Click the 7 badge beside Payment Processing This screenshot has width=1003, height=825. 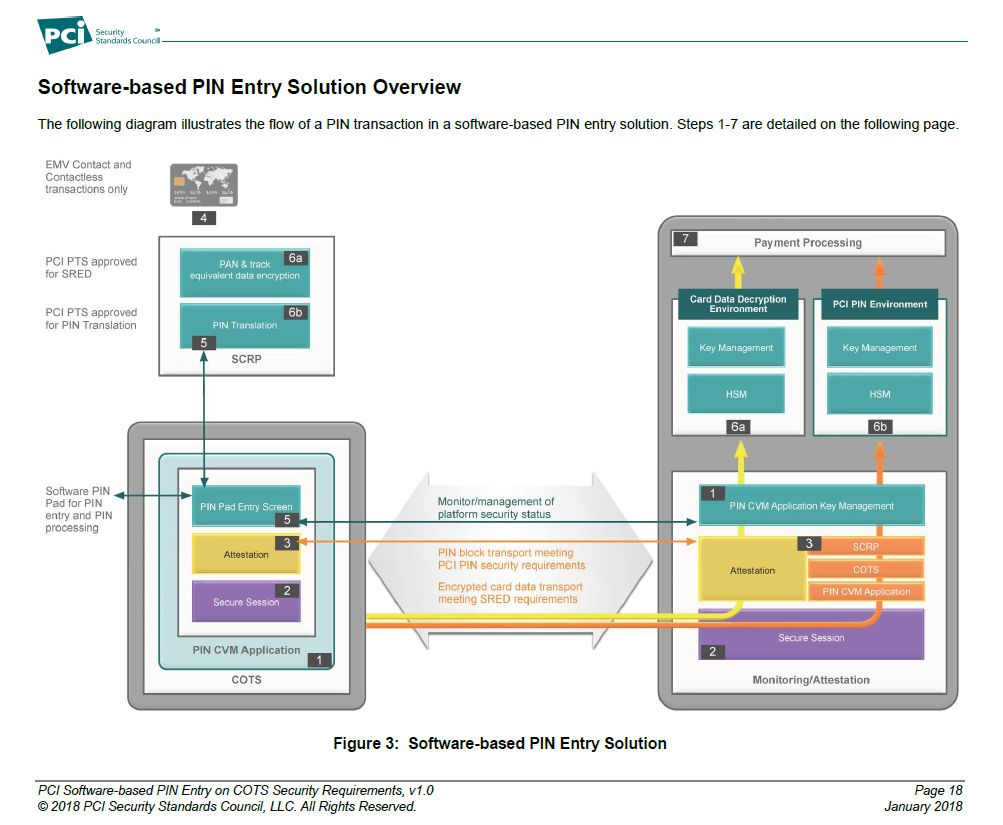[685, 240]
